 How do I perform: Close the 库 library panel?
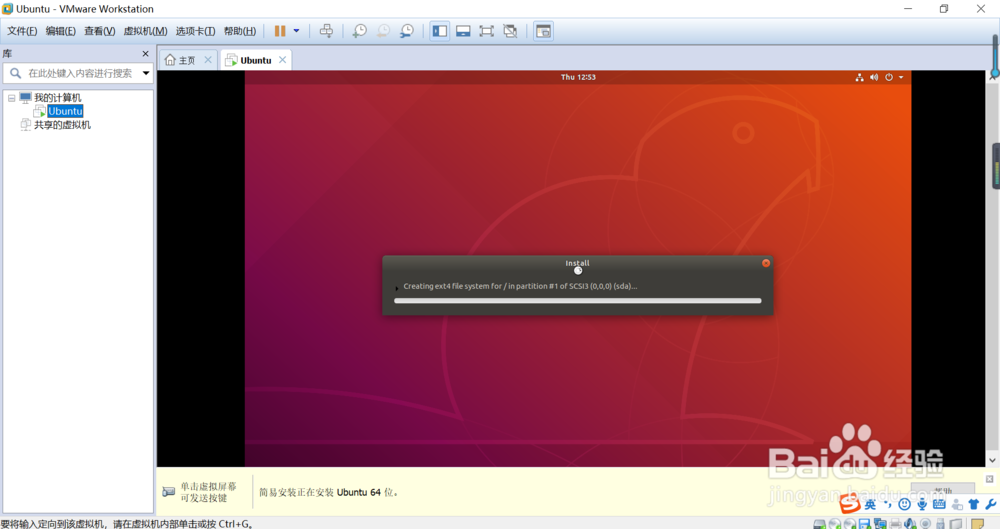(145, 54)
